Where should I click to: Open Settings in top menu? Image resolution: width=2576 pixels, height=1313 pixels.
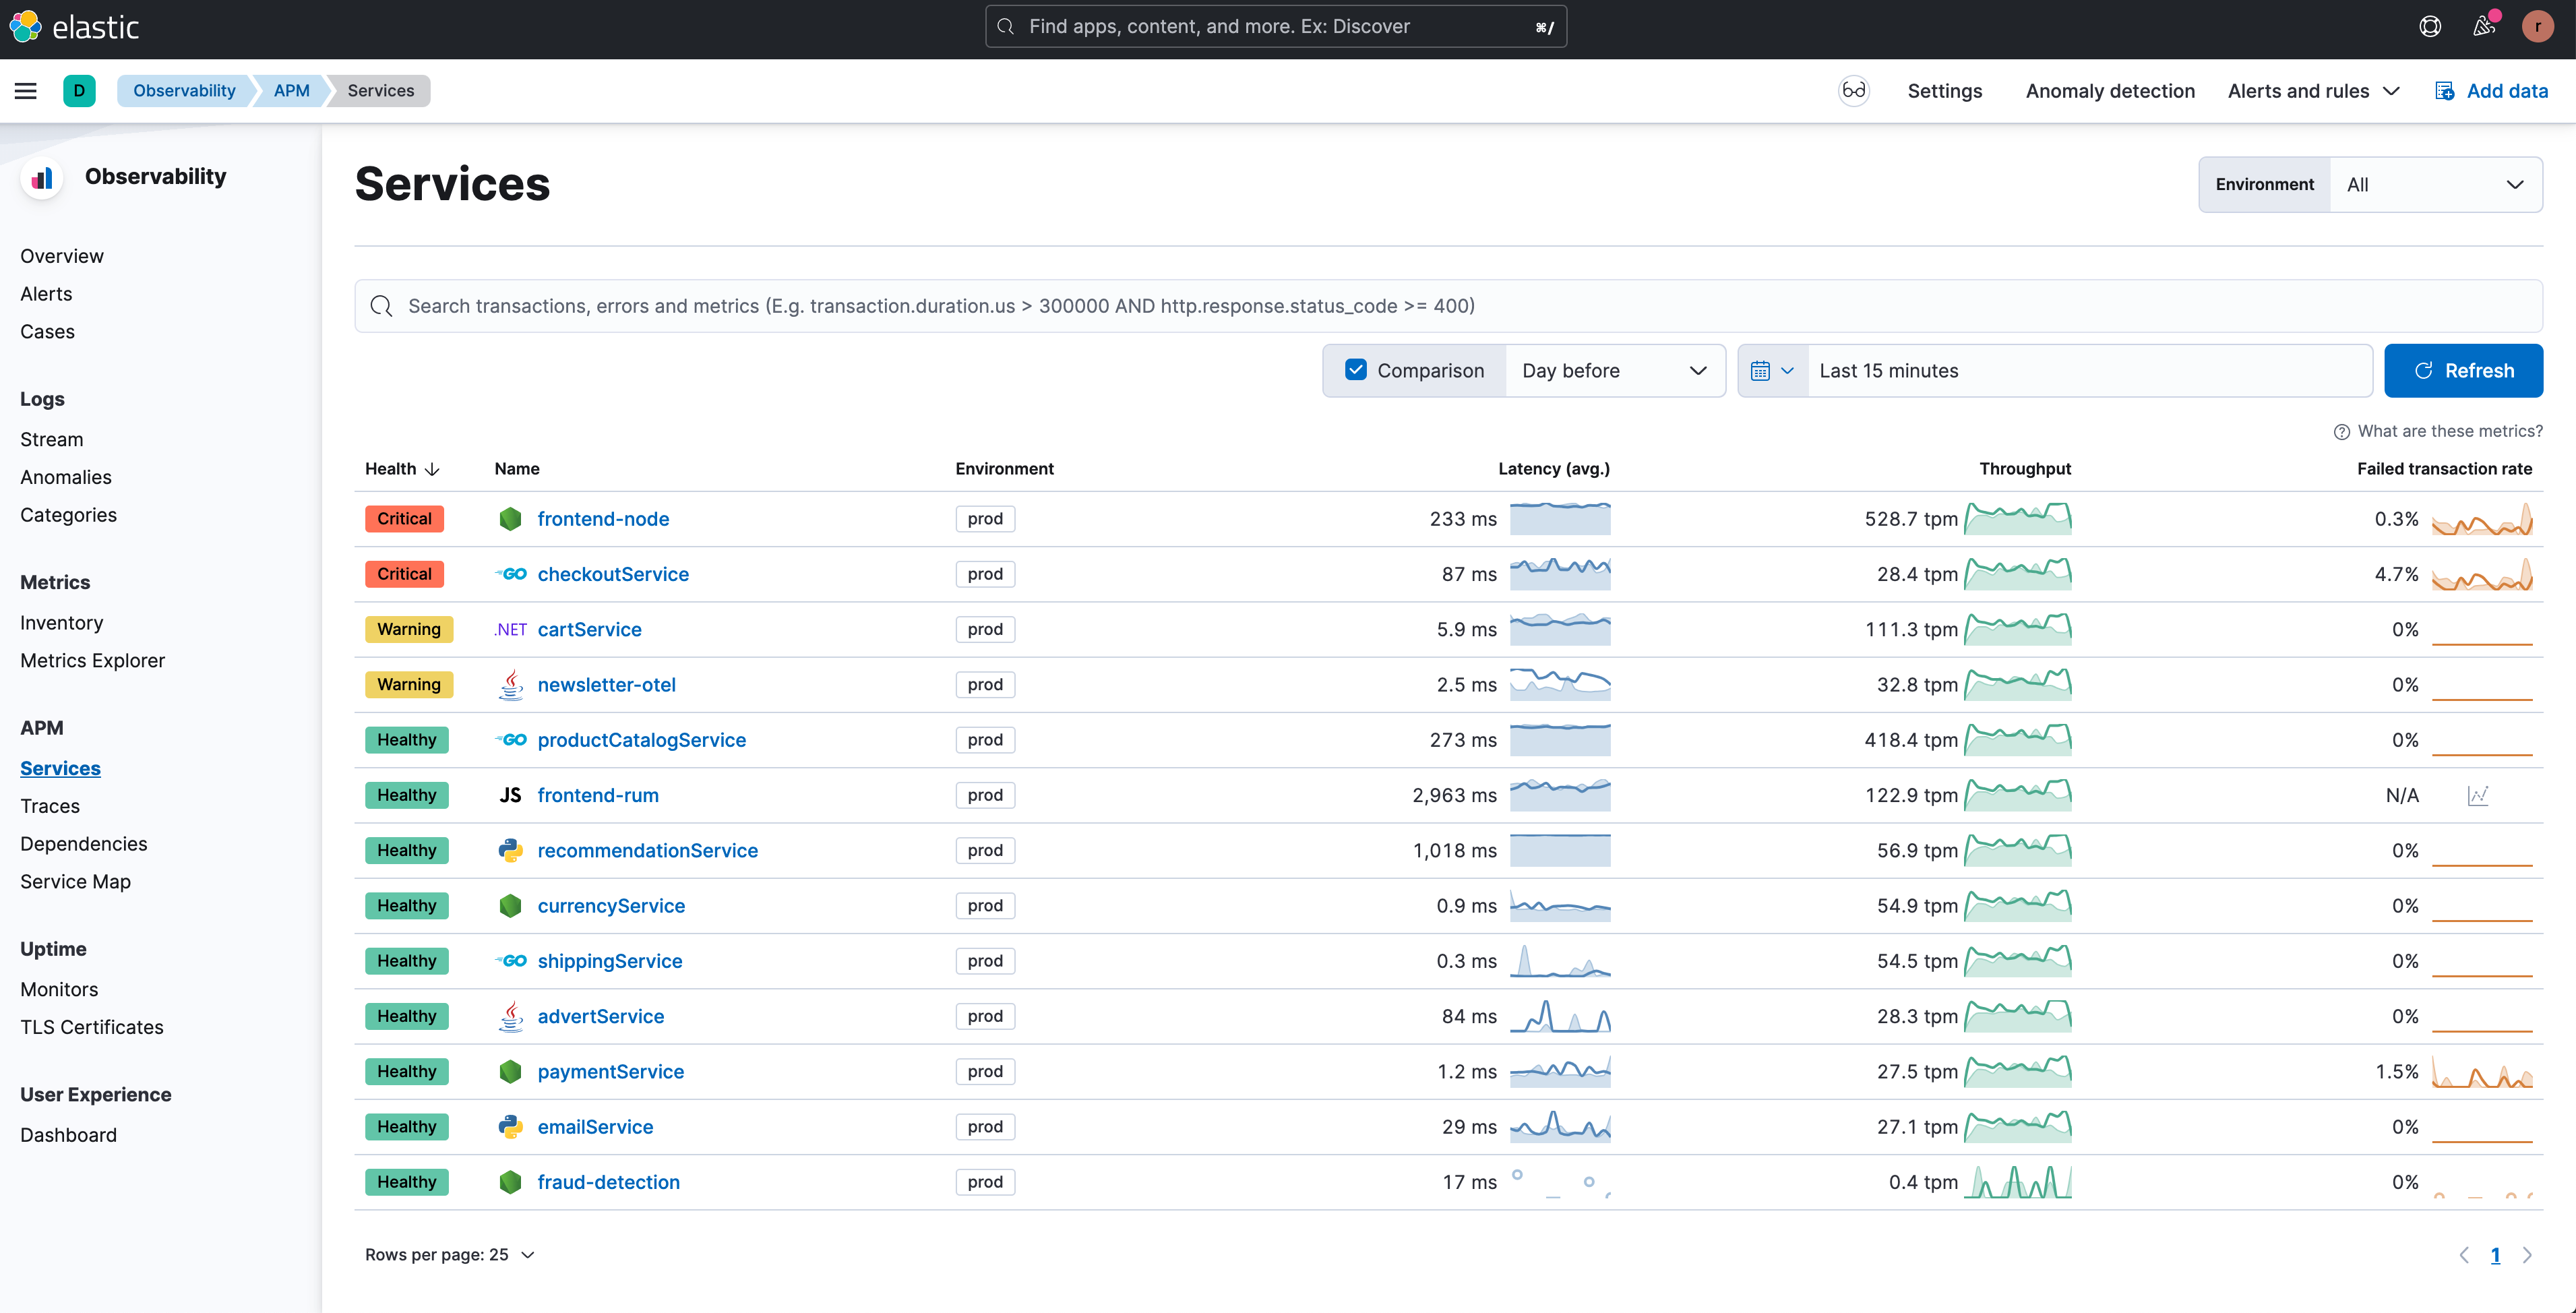point(1944,91)
